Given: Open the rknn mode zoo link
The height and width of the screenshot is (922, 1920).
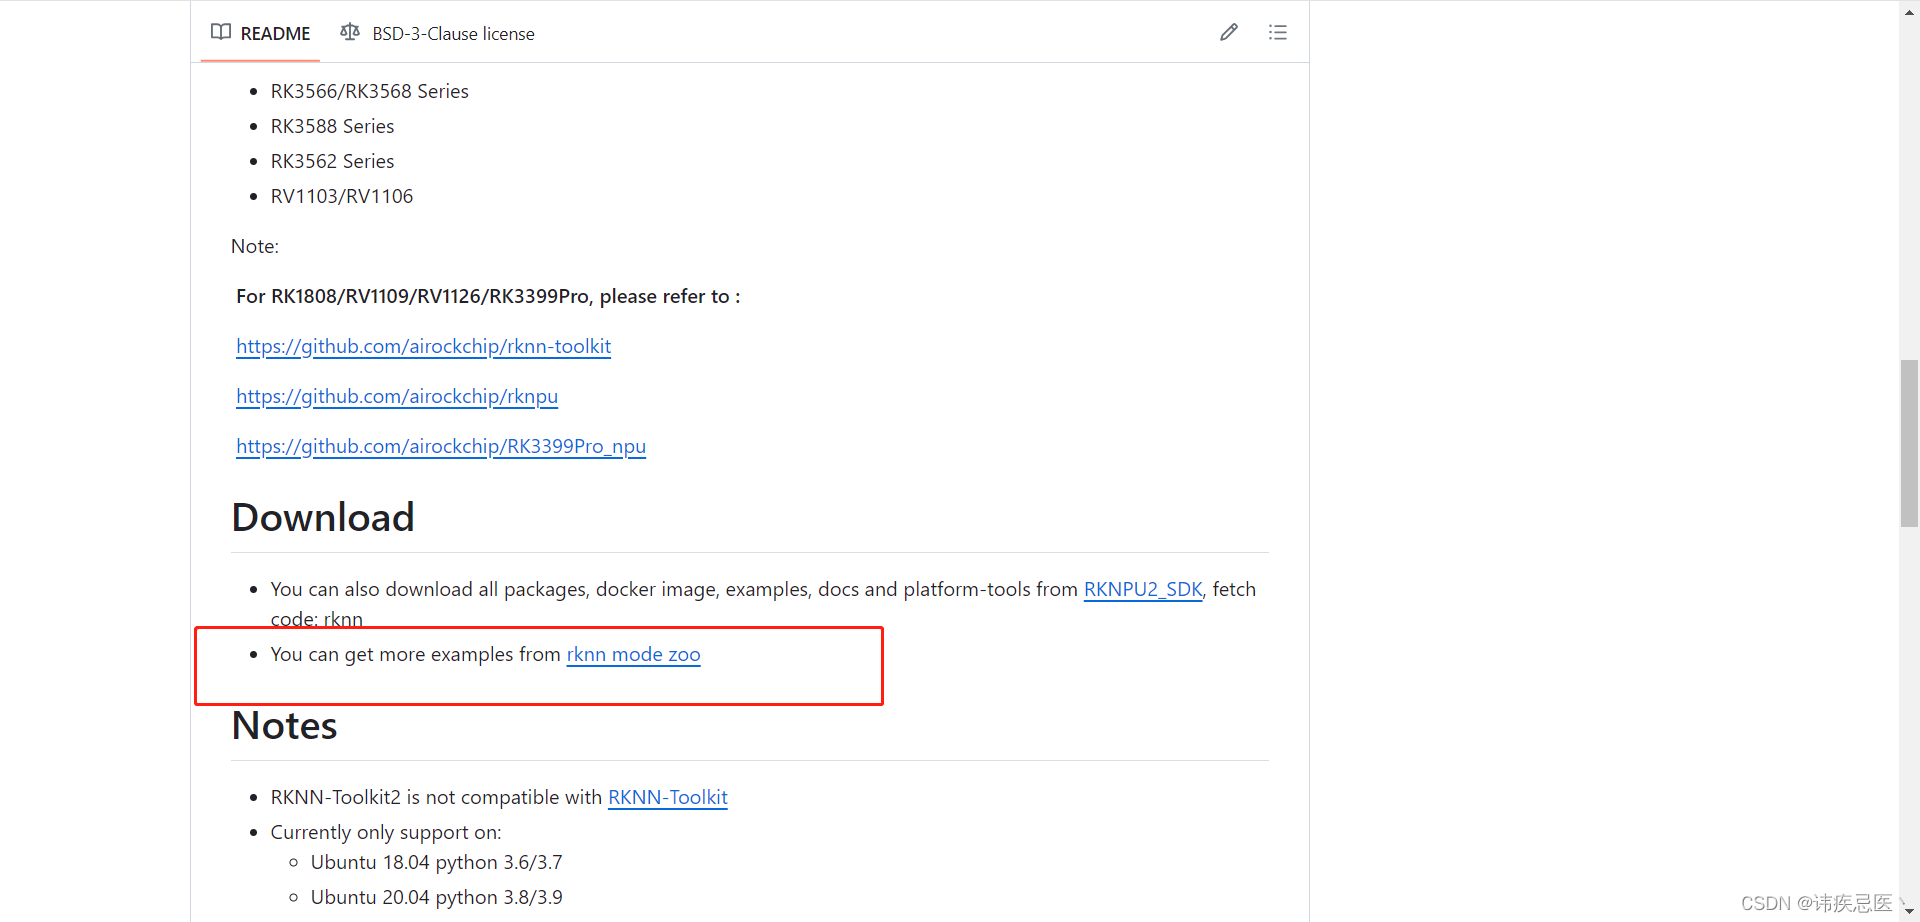Looking at the screenshot, I should pos(633,654).
